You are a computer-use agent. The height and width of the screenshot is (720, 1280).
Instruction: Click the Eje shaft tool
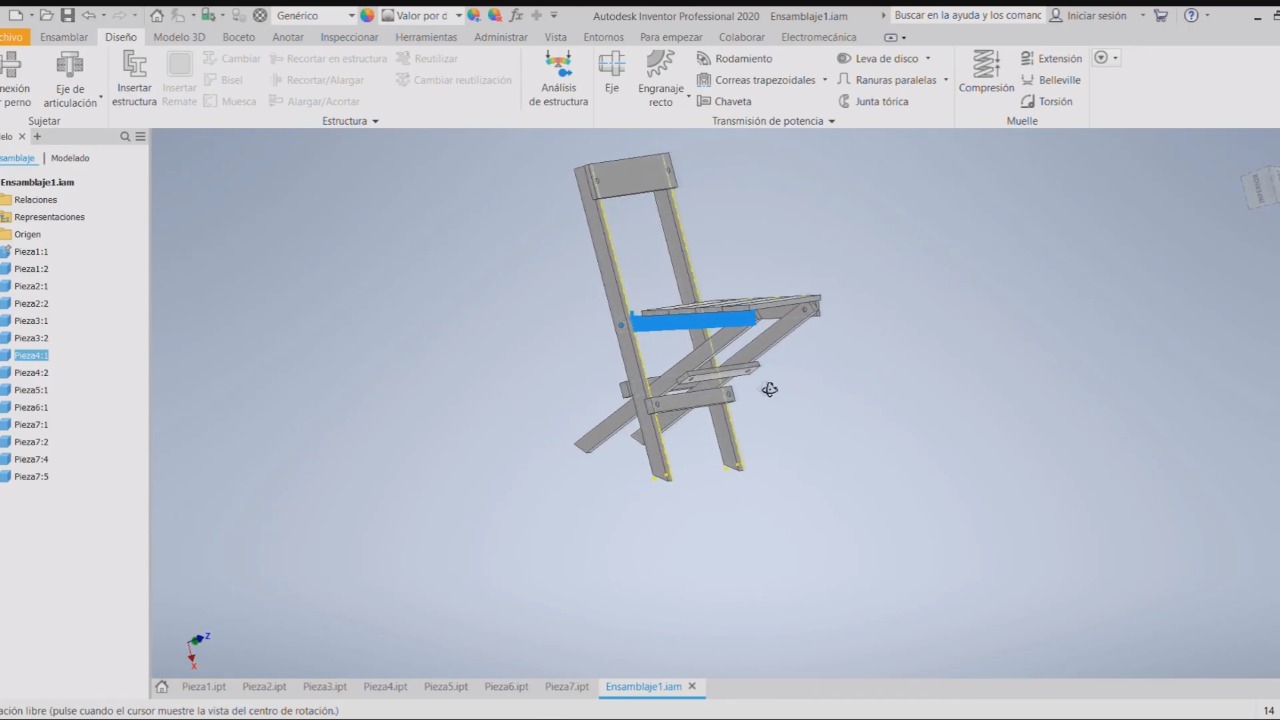(x=611, y=72)
